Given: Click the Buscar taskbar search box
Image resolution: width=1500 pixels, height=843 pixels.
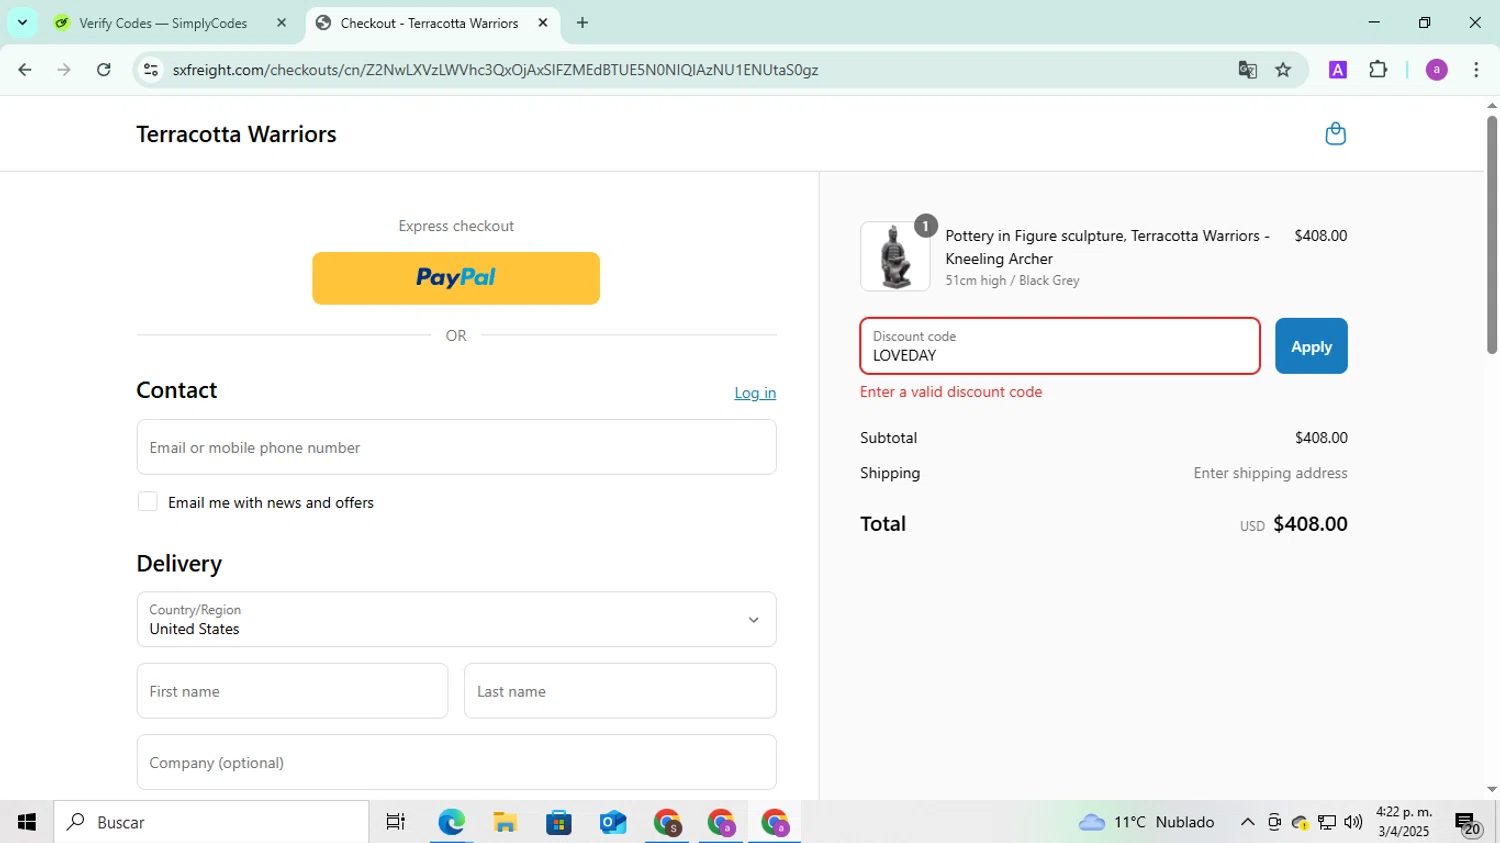Looking at the screenshot, I should pyautogui.click(x=211, y=822).
